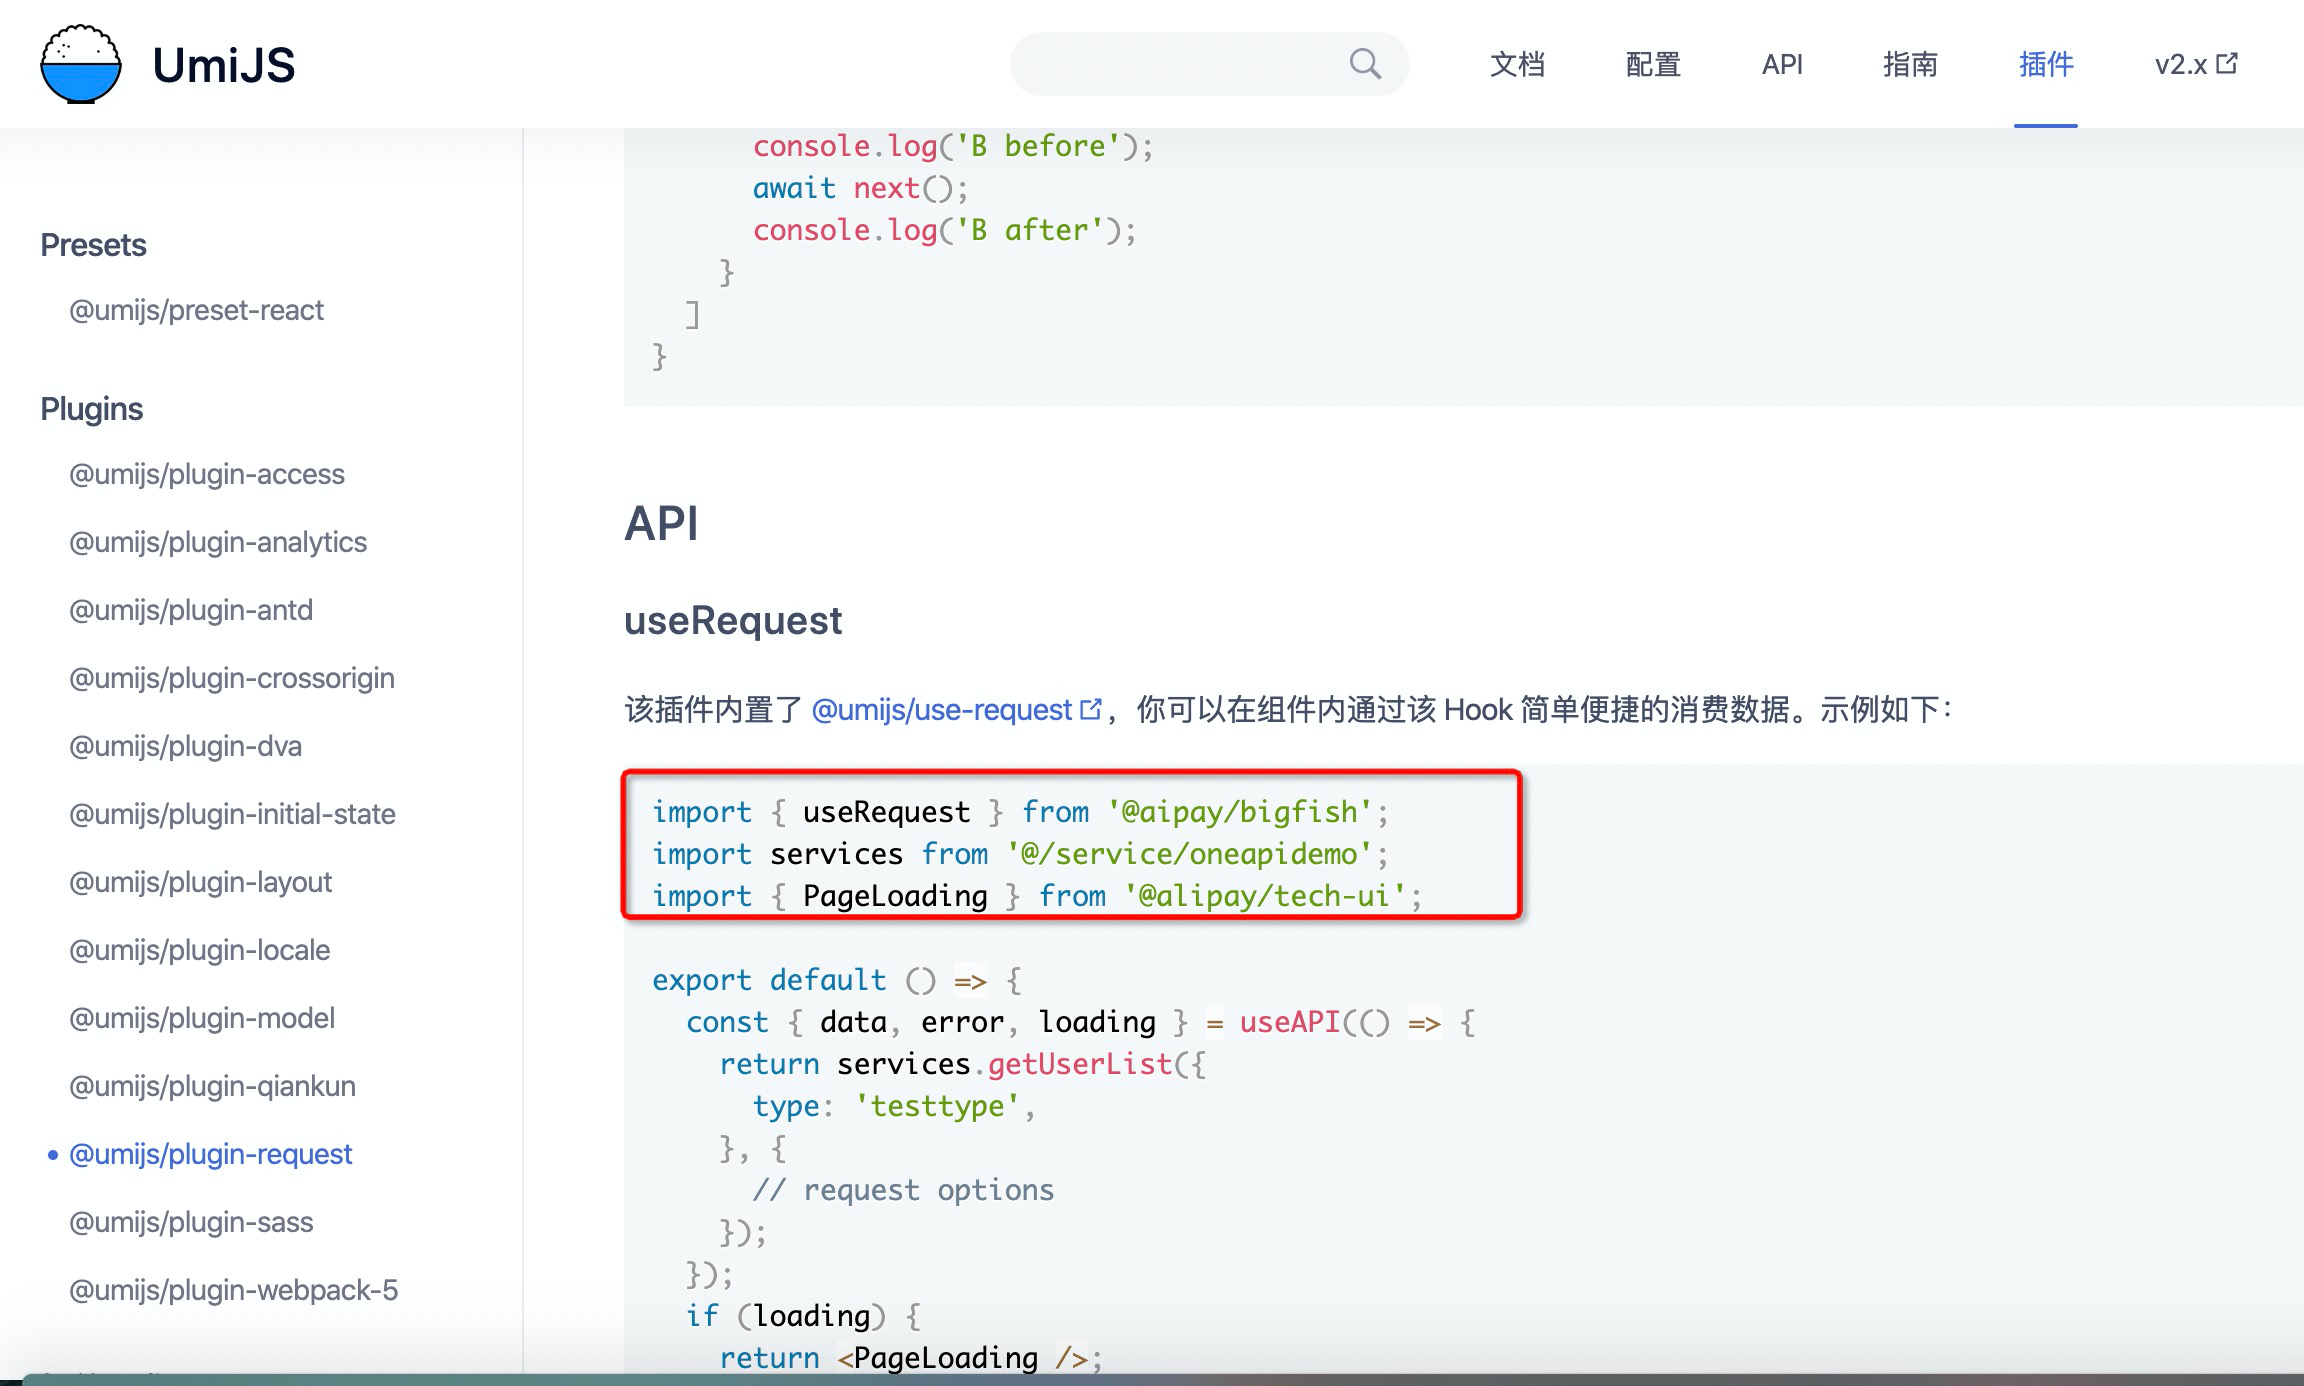Open @umijs/plugin-access sidebar entry
The image size is (2304, 1386).
coord(206,474)
